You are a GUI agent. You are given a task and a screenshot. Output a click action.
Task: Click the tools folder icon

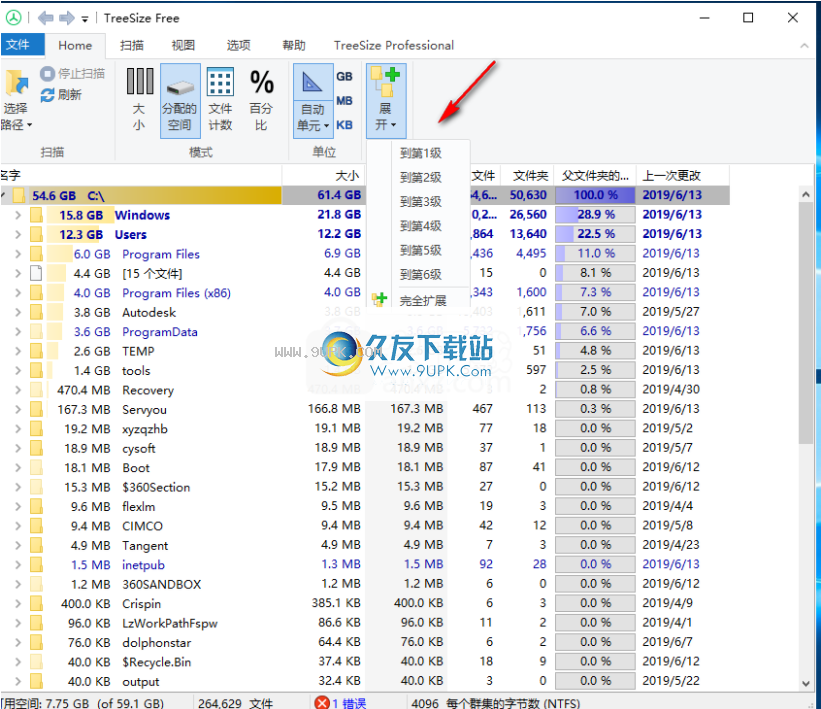(36, 370)
